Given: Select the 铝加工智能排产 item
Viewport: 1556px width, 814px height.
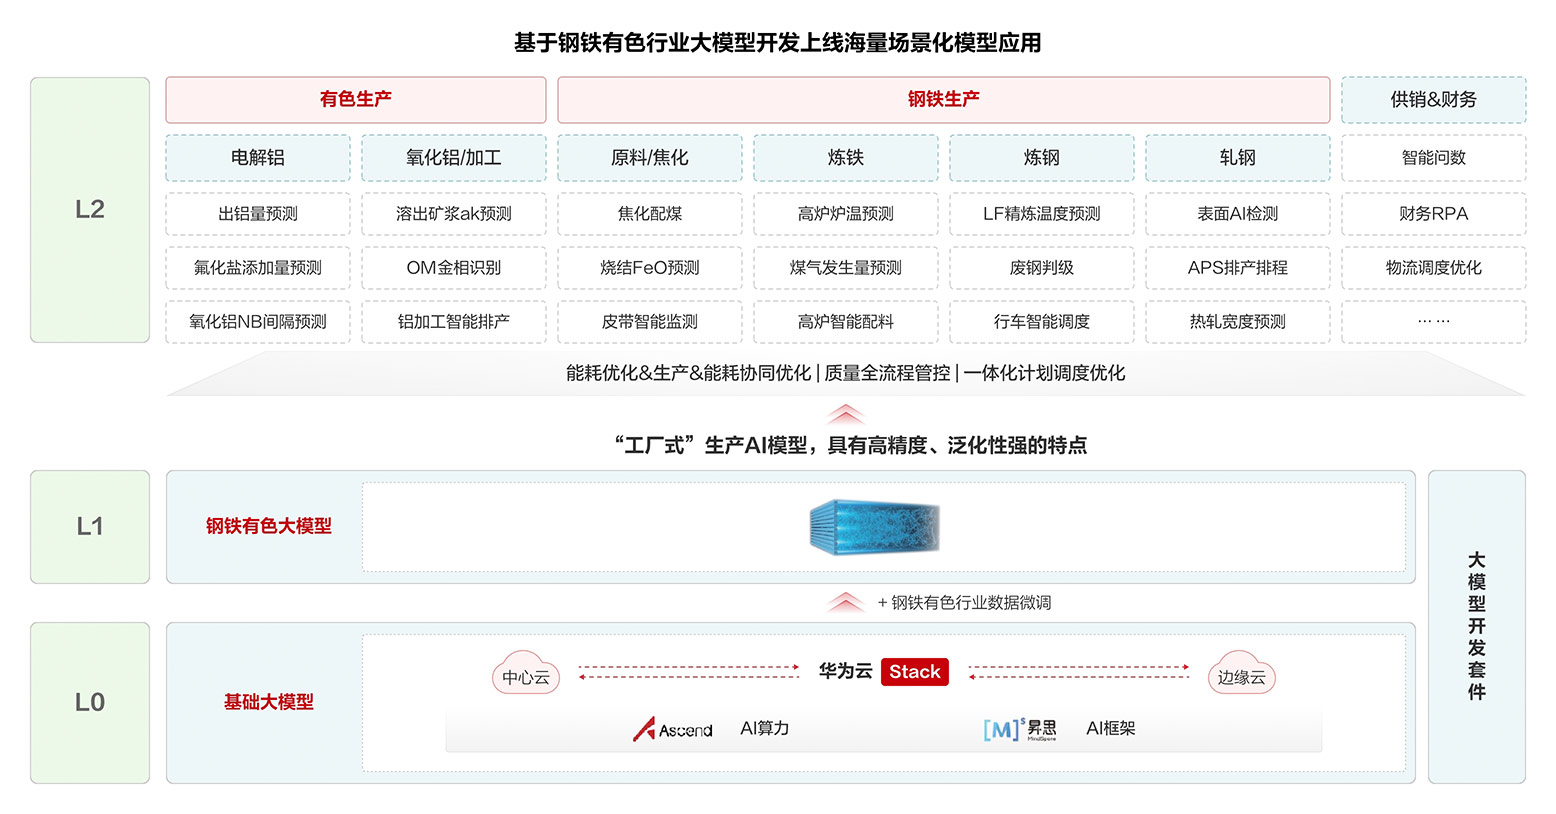Looking at the screenshot, I should coord(453,322).
